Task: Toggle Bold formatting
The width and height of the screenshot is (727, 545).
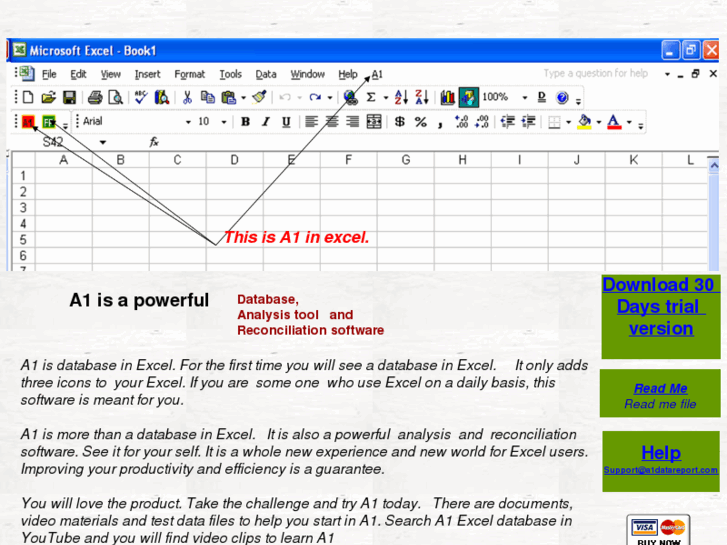Action: click(245, 122)
